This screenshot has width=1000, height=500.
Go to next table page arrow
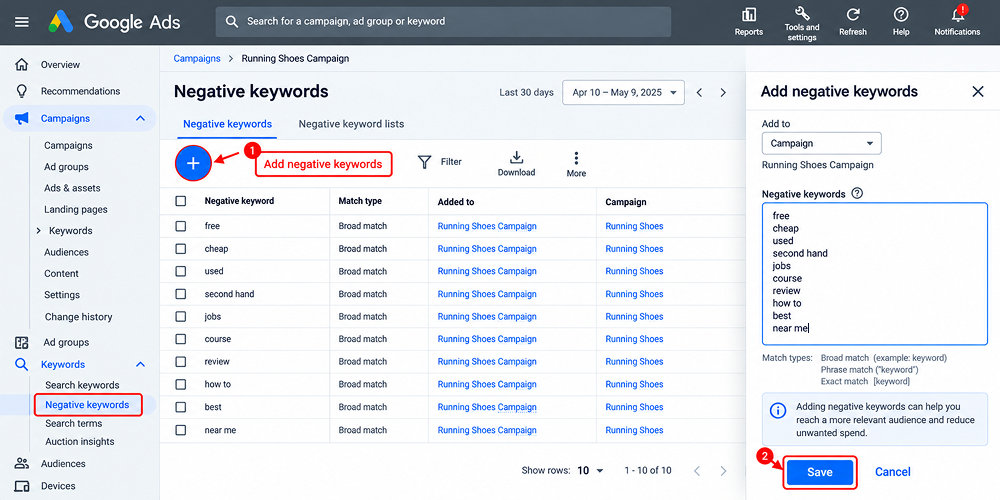pyautogui.click(x=723, y=471)
